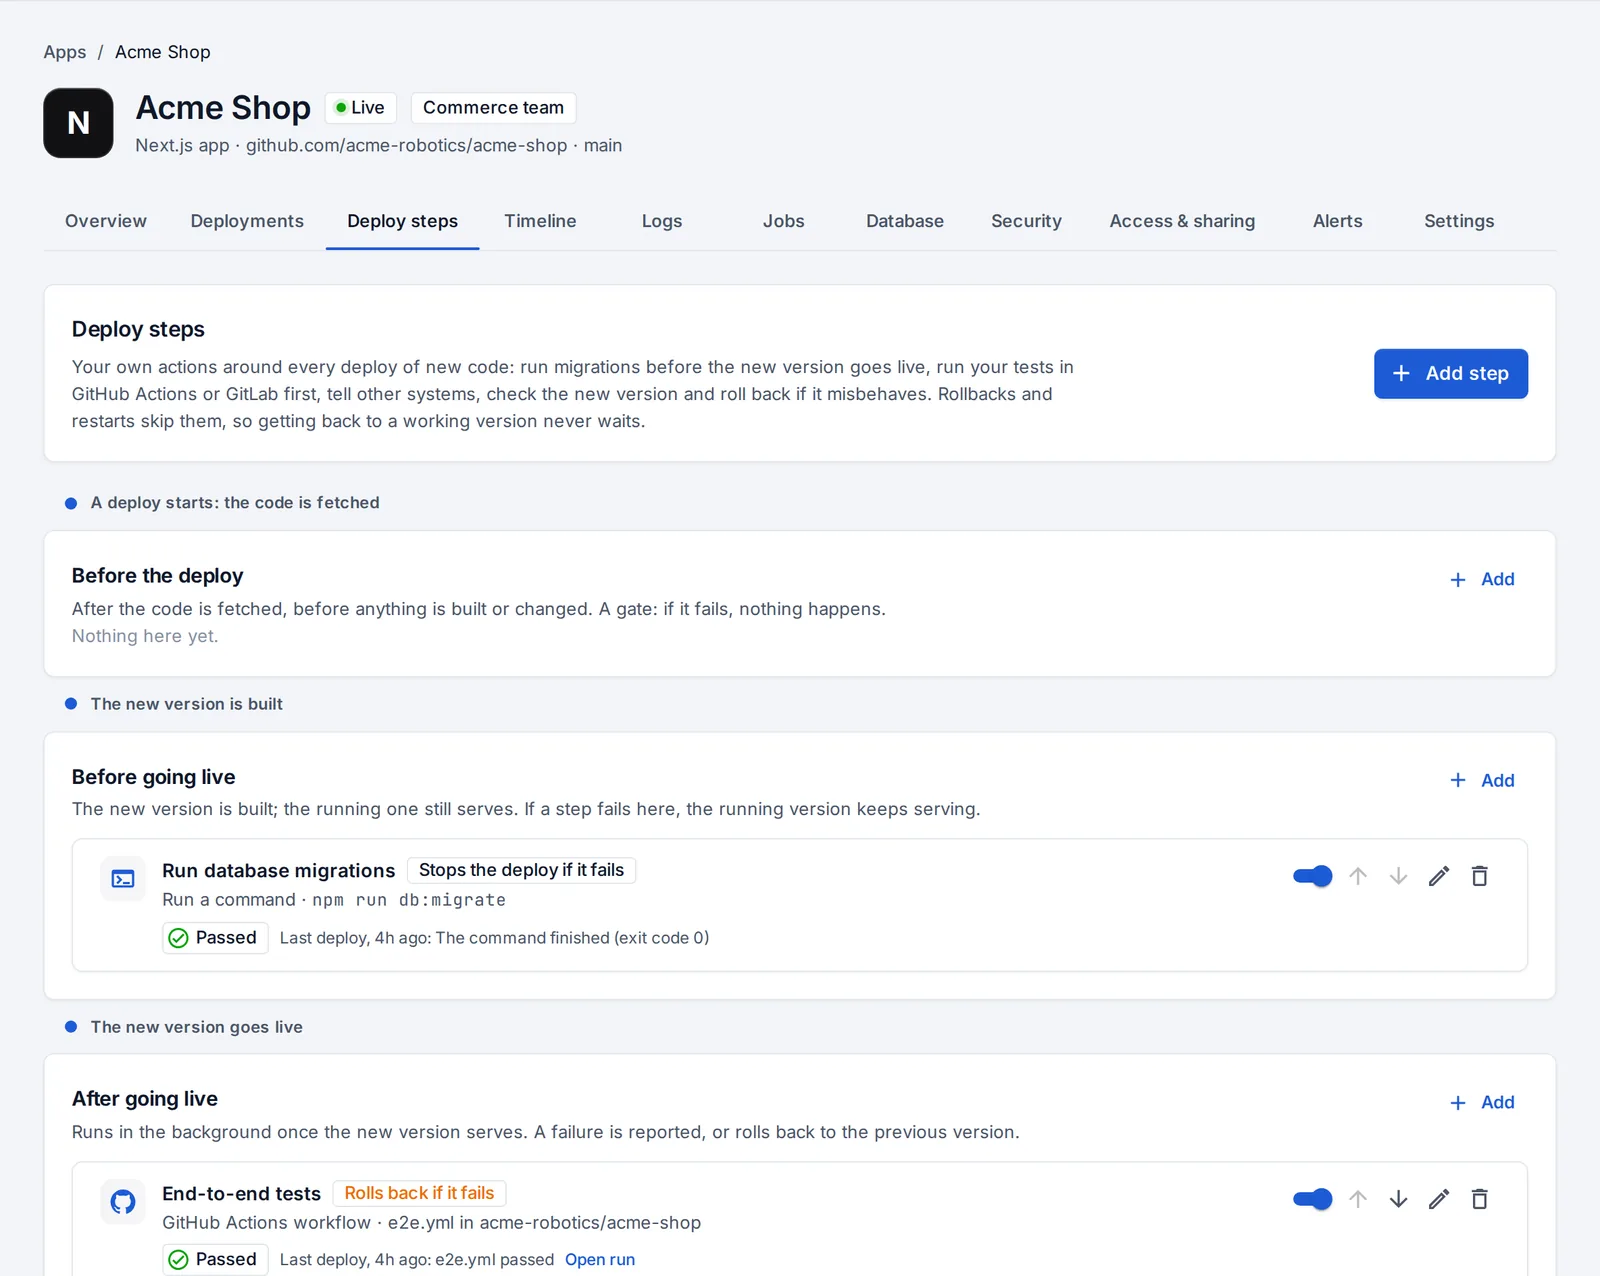Open the Settings tab
This screenshot has width=1600, height=1276.
tap(1459, 221)
